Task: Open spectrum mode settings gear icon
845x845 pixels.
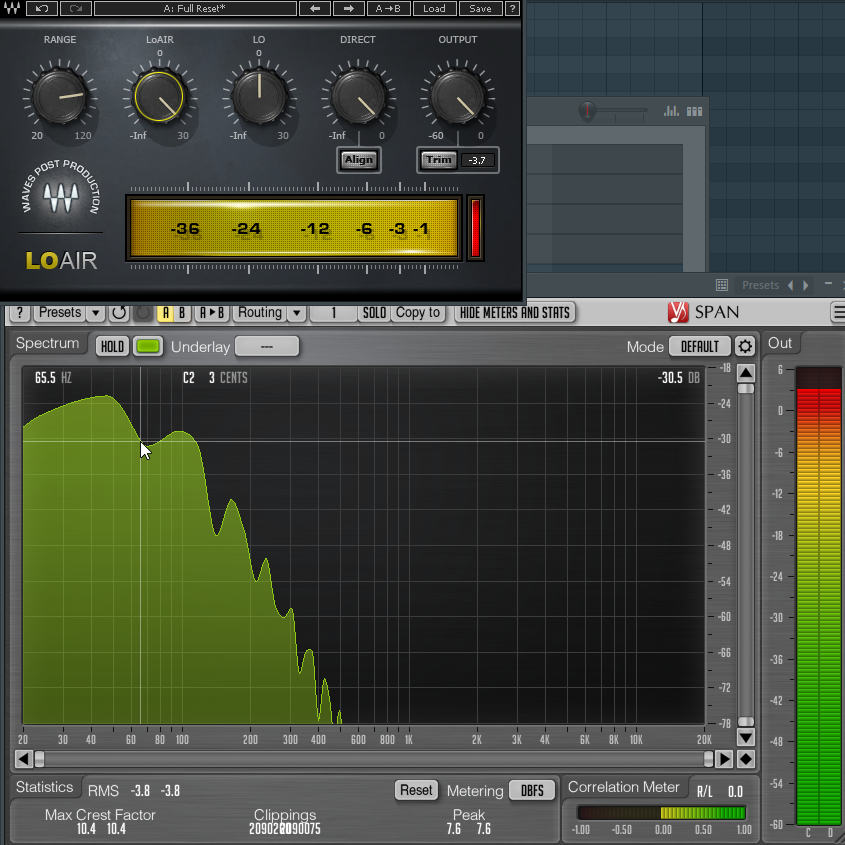Action: pos(745,347)
